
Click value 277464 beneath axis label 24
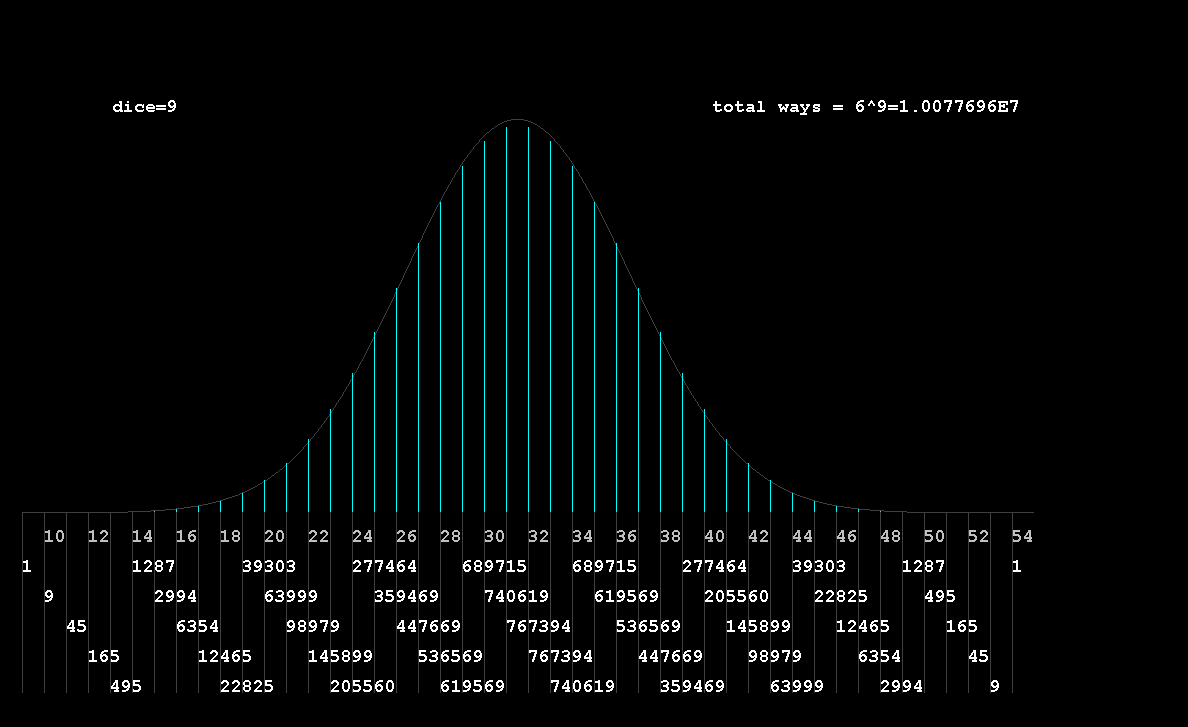[x=384, y=567]
